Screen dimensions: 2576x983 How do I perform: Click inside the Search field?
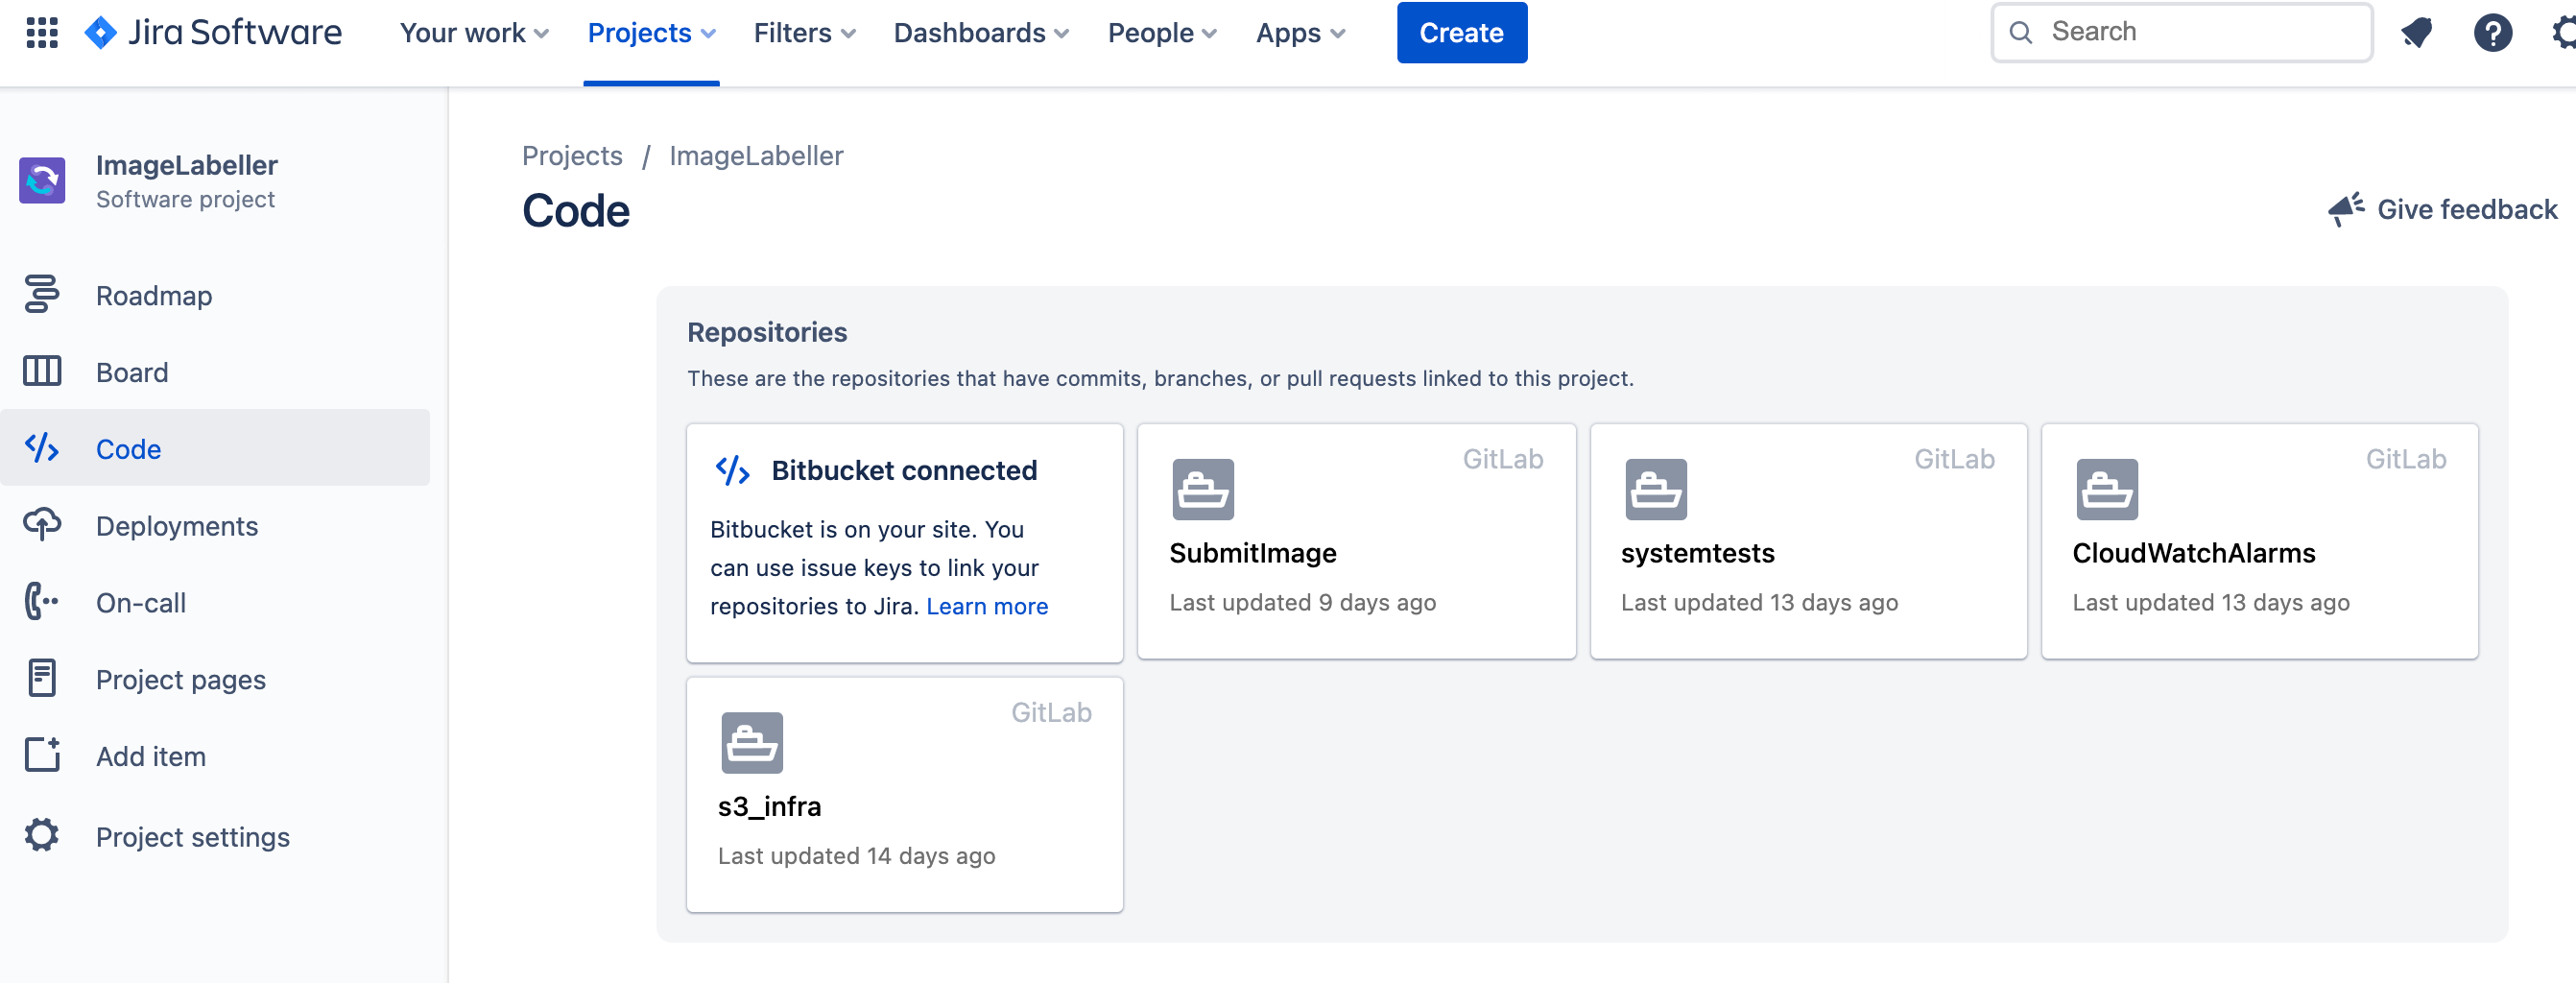click(2180, 31)
